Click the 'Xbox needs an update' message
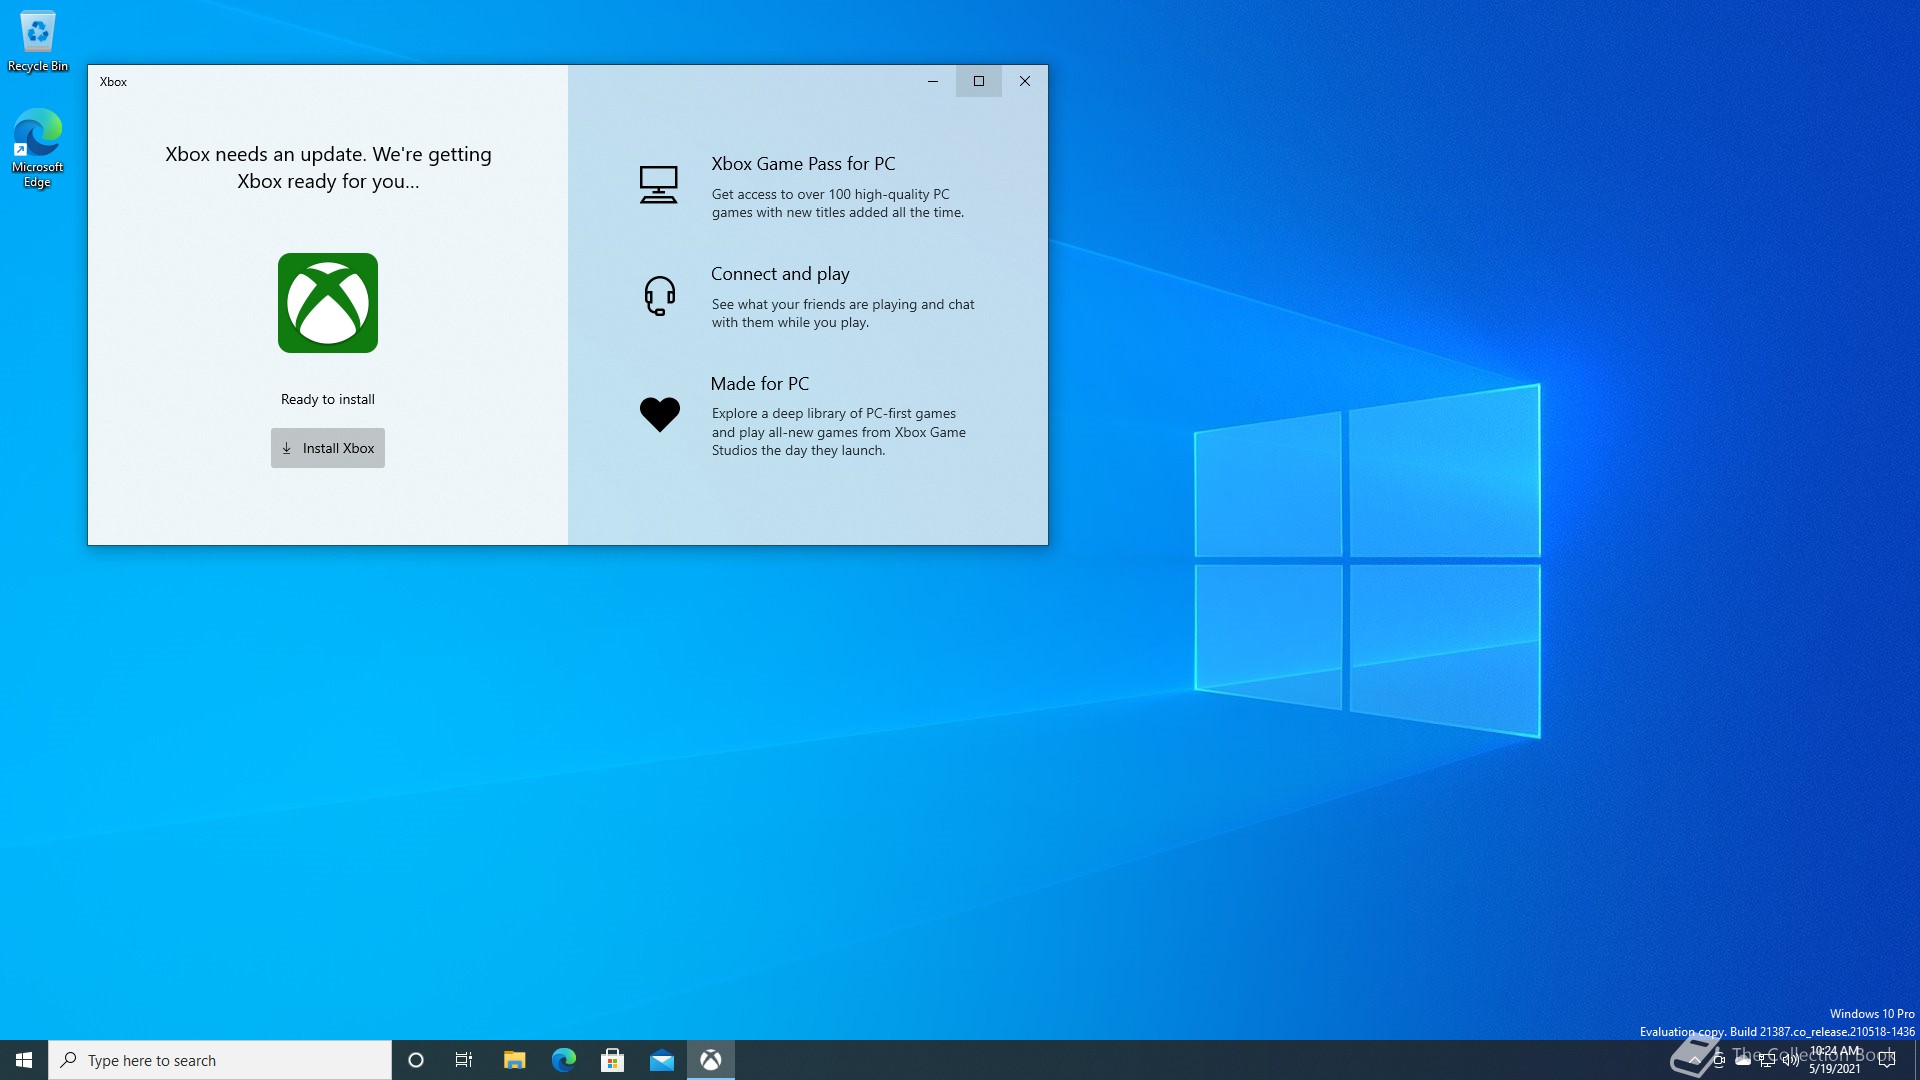1920x1080 pixels. pyautogui.click(x=328, y=167)
